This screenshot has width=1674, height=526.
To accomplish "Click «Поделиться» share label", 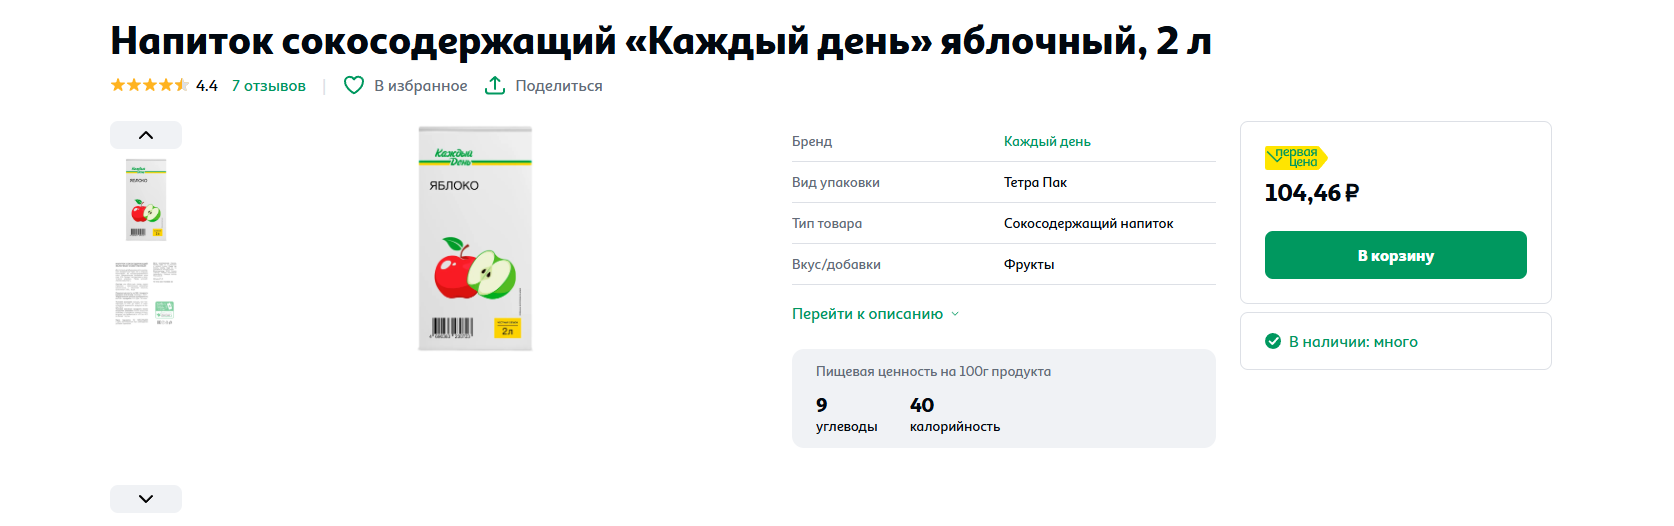I will click(x=559, y=86).
